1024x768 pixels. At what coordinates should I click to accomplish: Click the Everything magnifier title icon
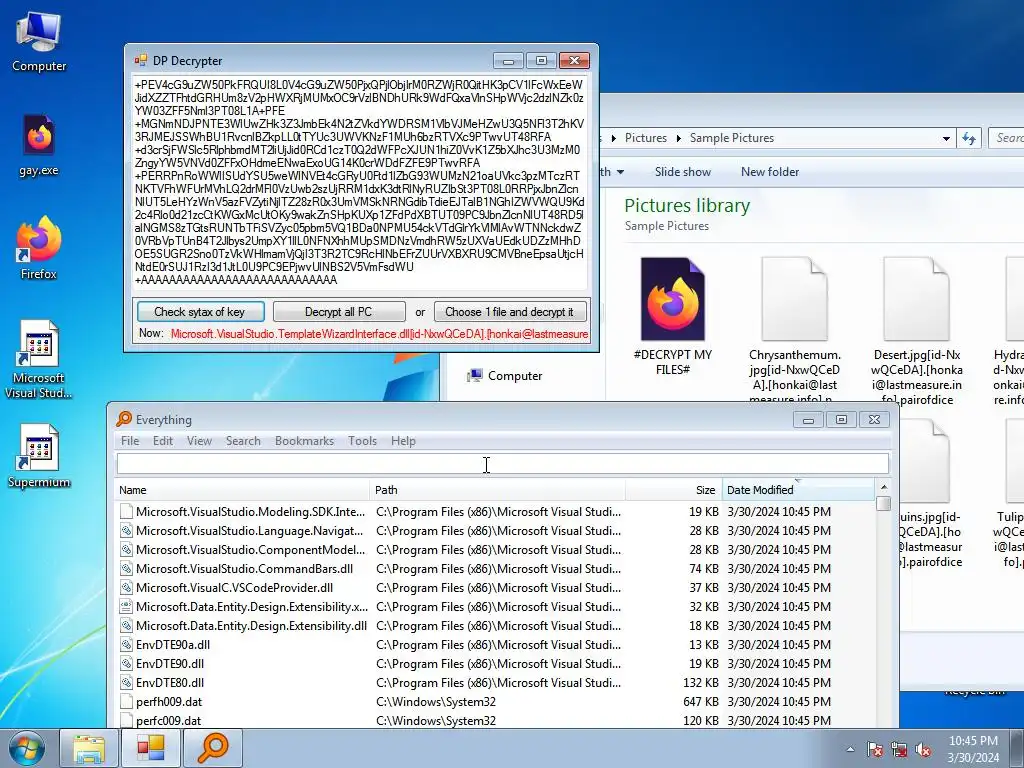124,419
